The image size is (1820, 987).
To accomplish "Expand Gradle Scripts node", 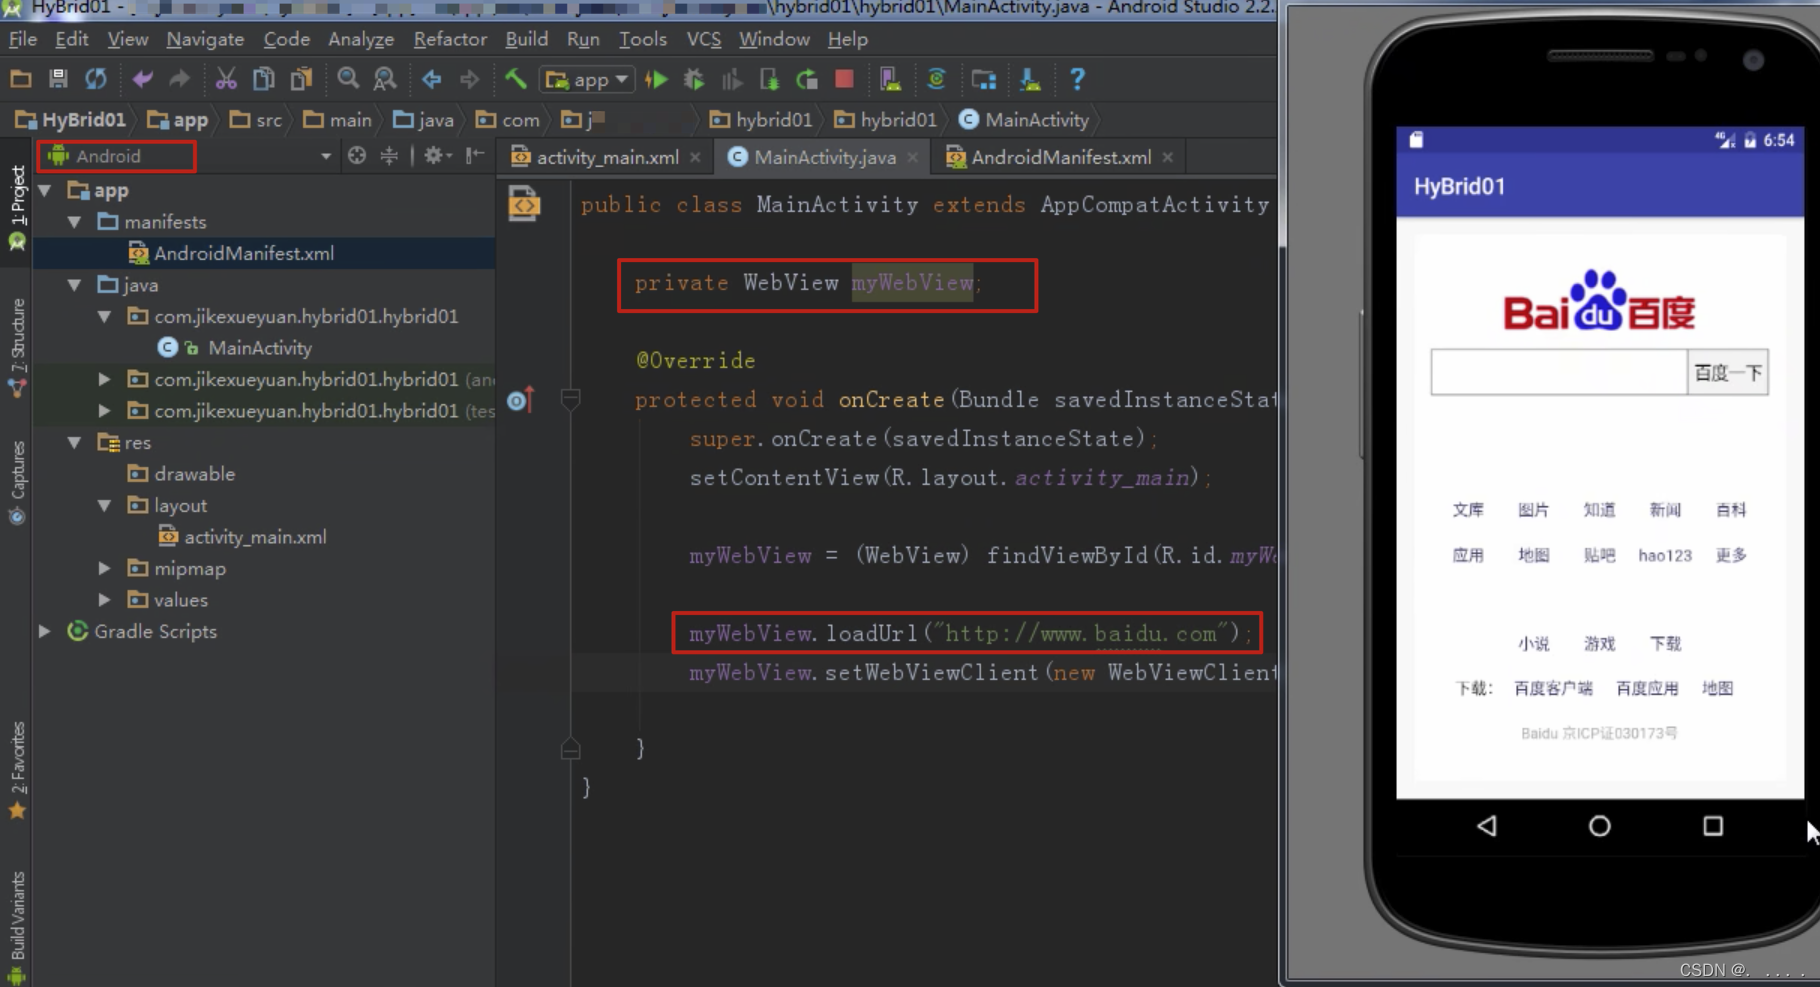I will (45, 631).
